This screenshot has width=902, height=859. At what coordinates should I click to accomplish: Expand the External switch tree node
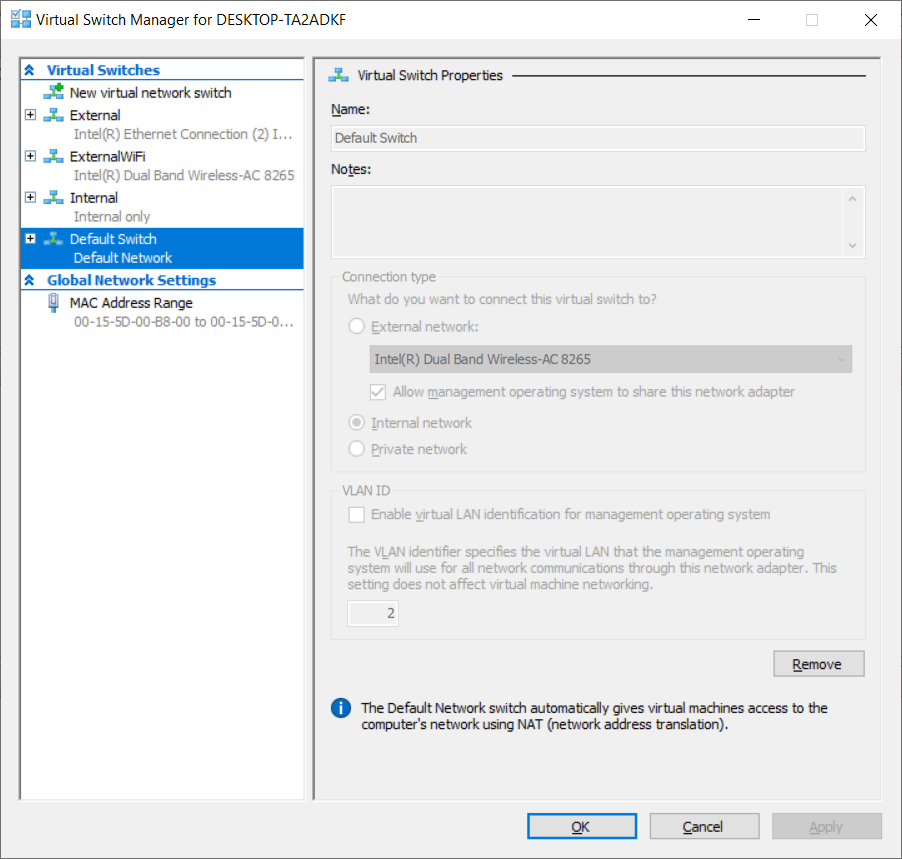[x=30, y=115]
